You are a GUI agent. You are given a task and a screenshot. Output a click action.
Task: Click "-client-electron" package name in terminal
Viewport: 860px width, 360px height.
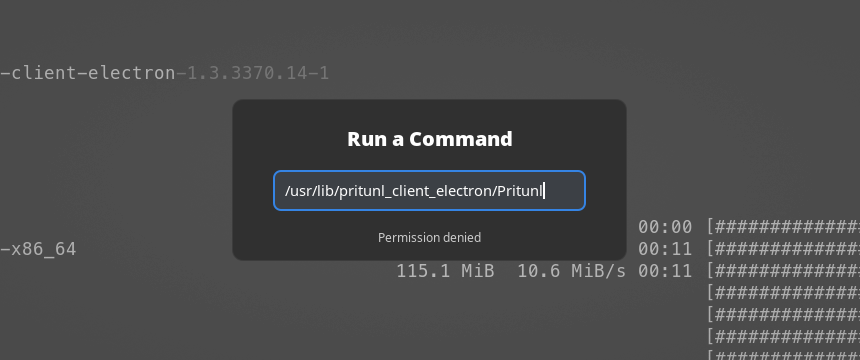point(88,73)
